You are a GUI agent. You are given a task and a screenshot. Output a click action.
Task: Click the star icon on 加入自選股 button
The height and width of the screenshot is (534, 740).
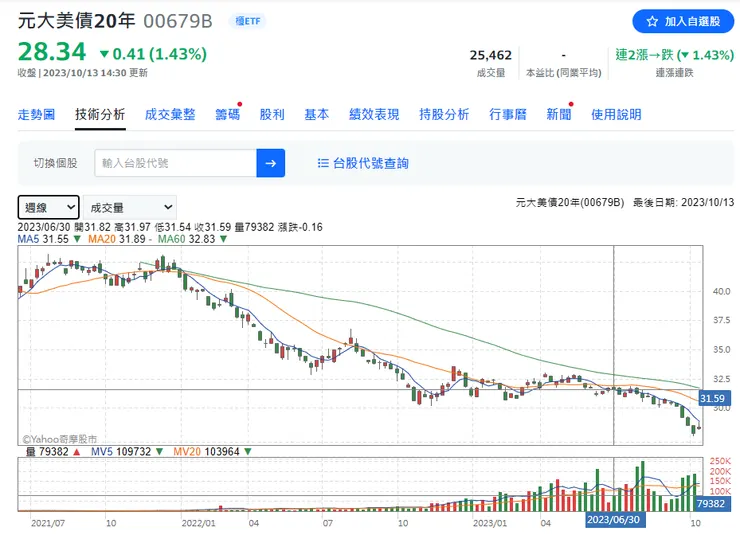click(x=652, y=21)
